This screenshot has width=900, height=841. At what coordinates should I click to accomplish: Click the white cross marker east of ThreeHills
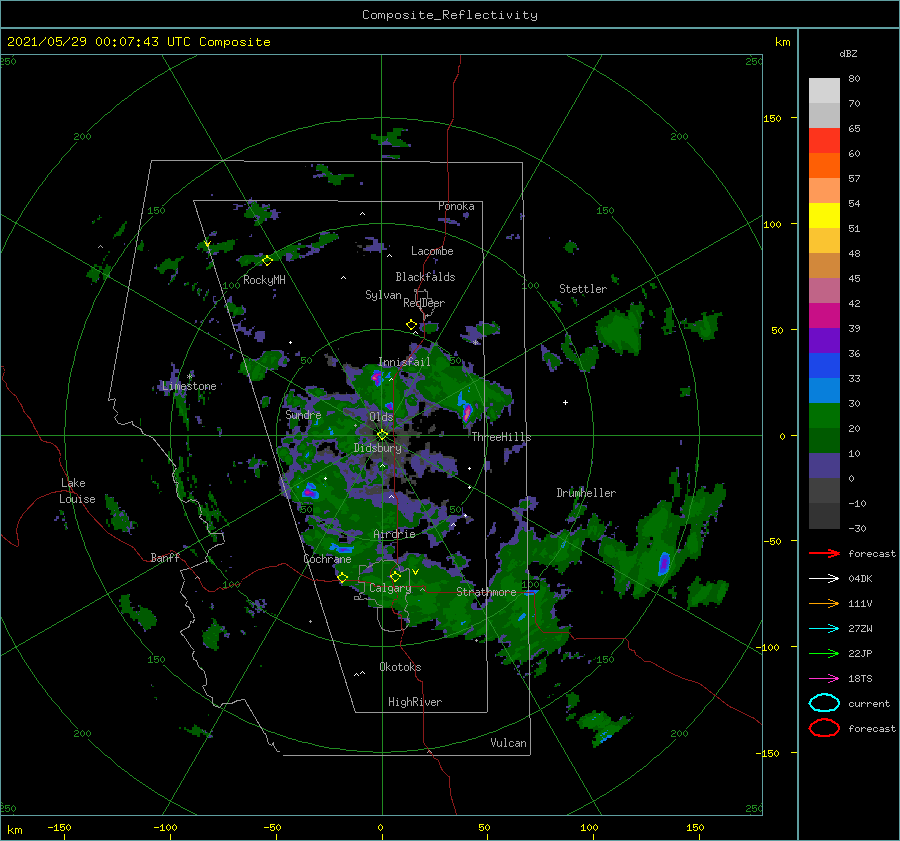pos(565,402)
